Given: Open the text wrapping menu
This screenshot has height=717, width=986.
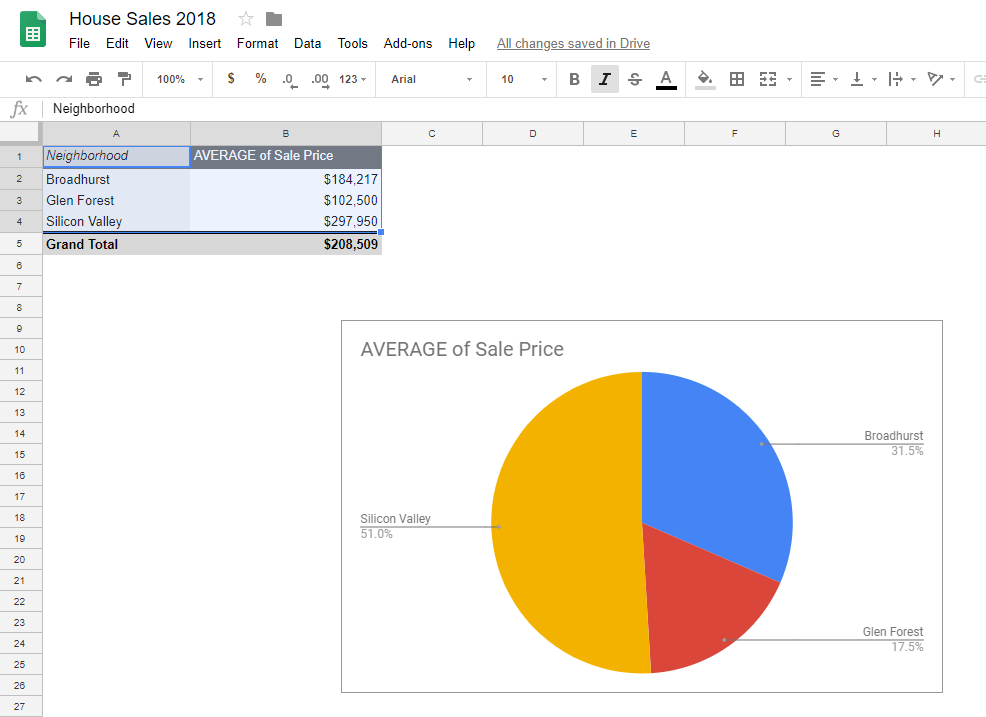Looking at the screenshot, I should [x=895, y=79].
